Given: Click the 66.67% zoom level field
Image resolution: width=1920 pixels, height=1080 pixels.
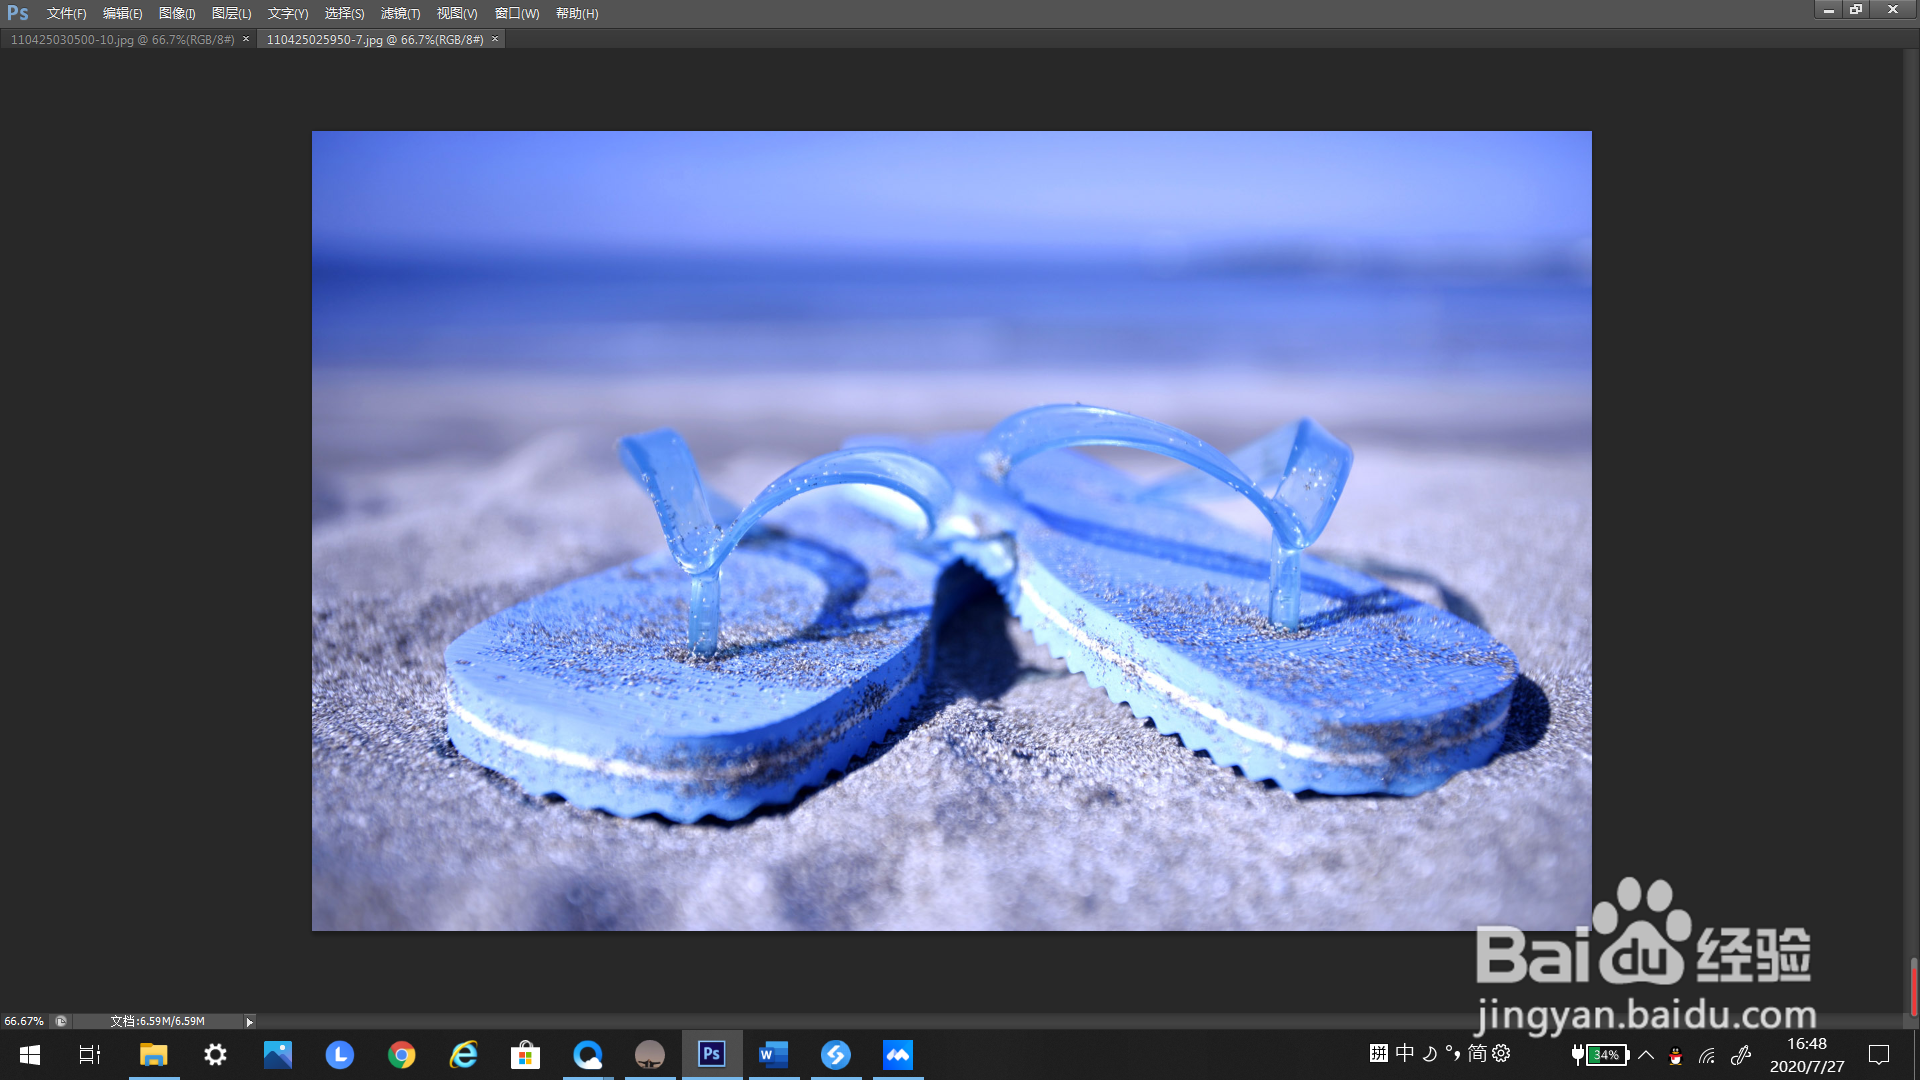Looking at the screenshot, I should coord(24,1021).
